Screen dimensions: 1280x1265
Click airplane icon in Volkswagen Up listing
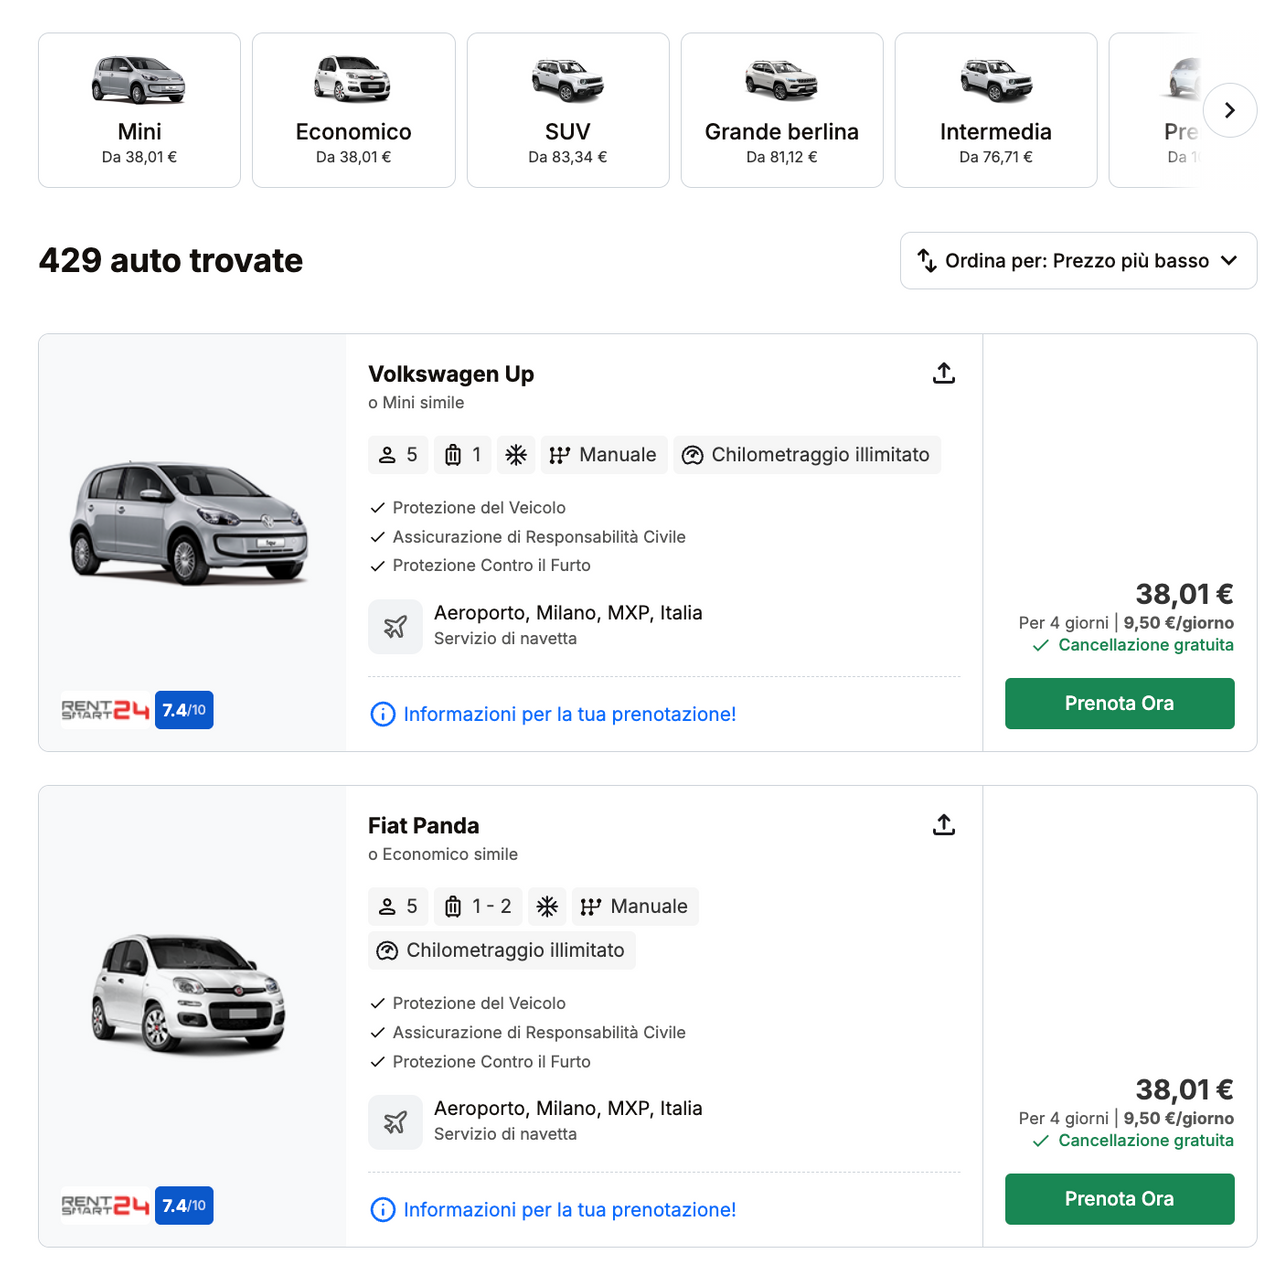pyautogui.click(x=395, y=627)
